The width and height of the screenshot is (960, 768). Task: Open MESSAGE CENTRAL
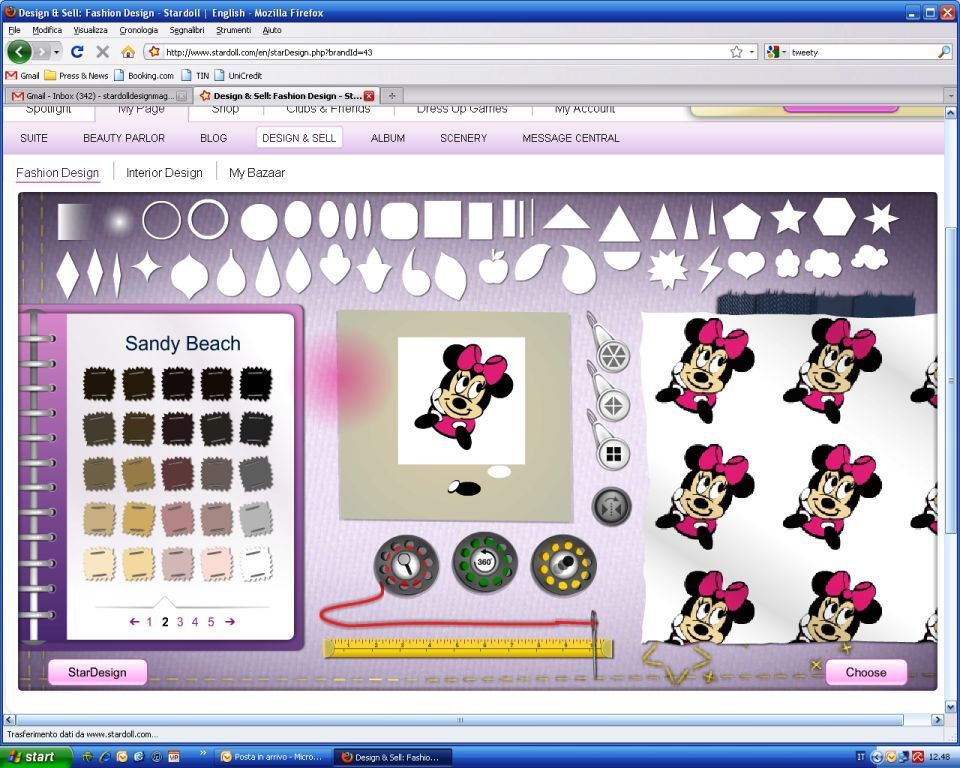tap(571, 138)
